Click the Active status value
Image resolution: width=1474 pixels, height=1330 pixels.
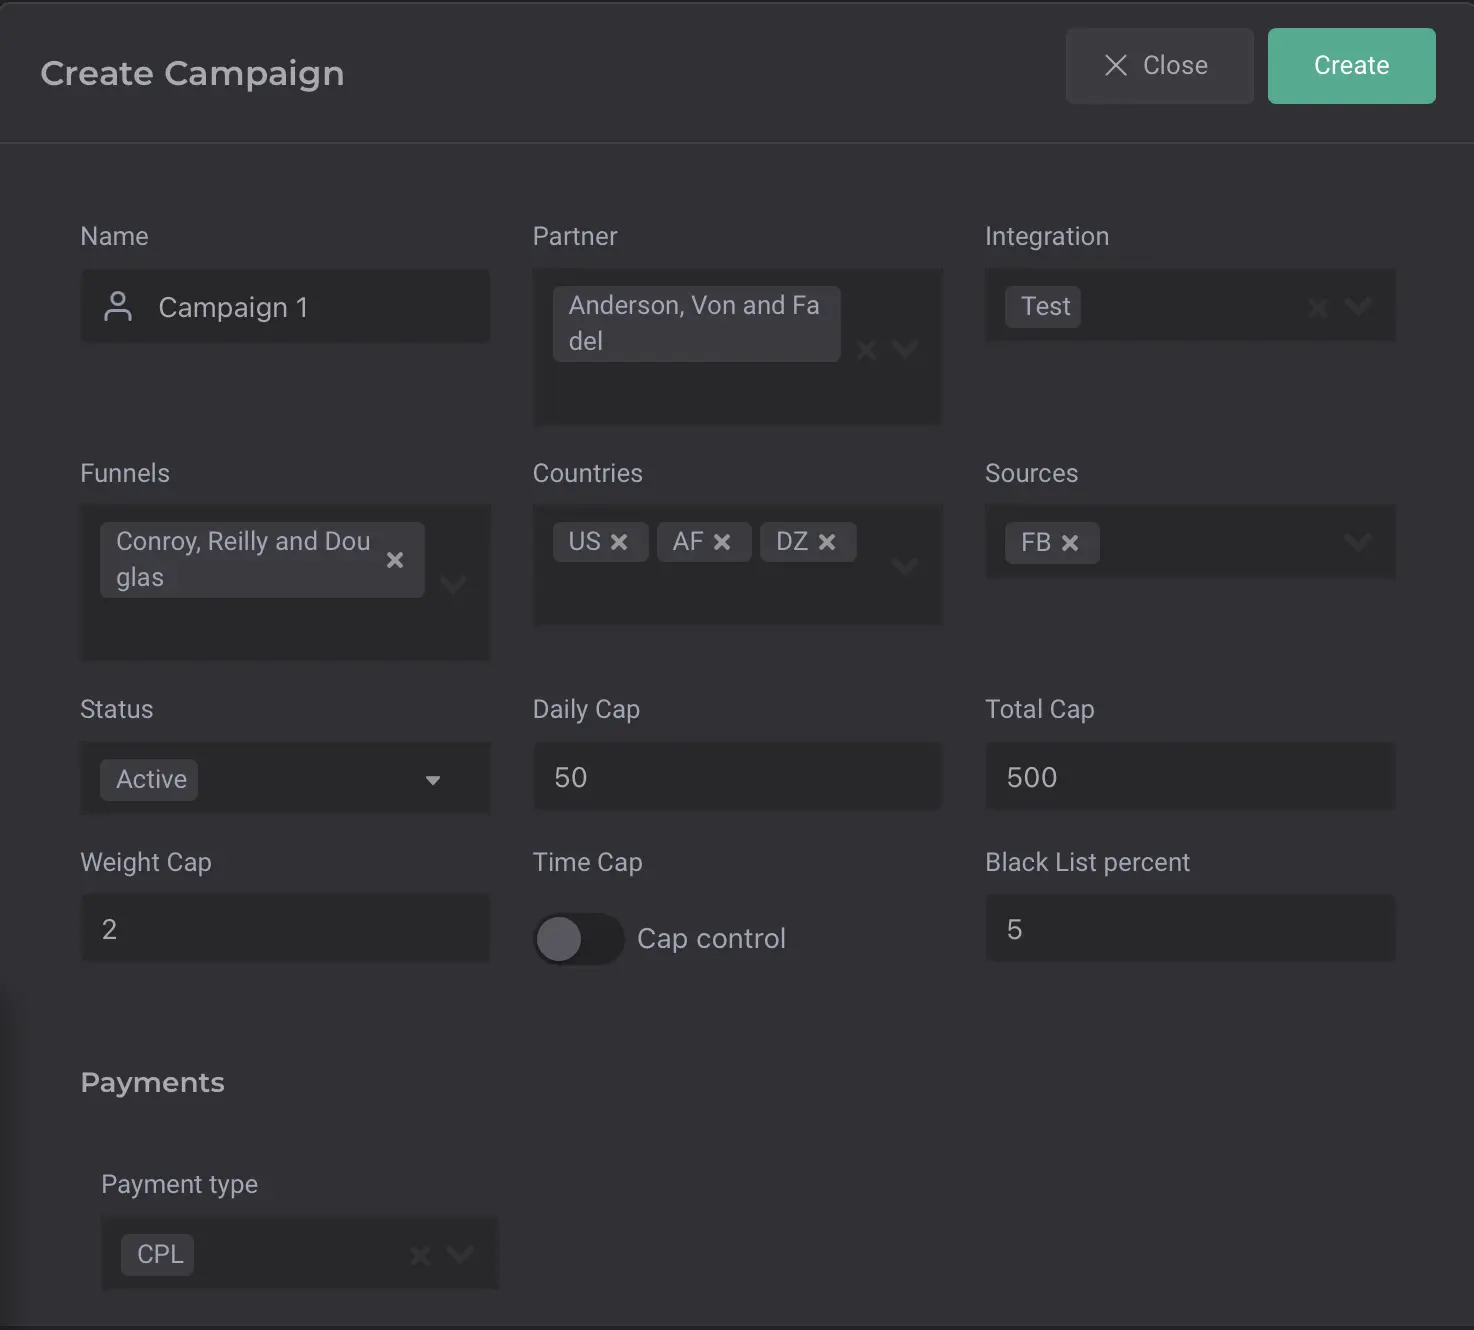pos(149,780)
